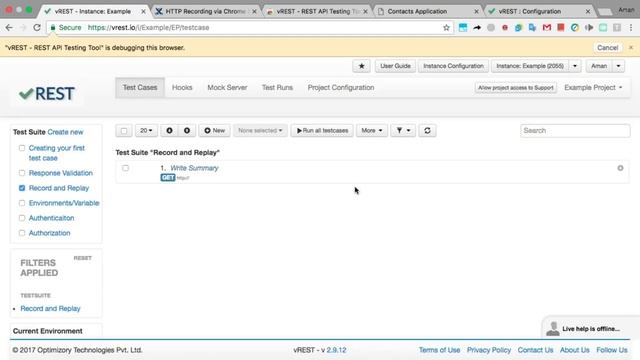Tick Creating your first test case checkbox
This screenshot has width=640, height=360.
(x=22, y=148)
